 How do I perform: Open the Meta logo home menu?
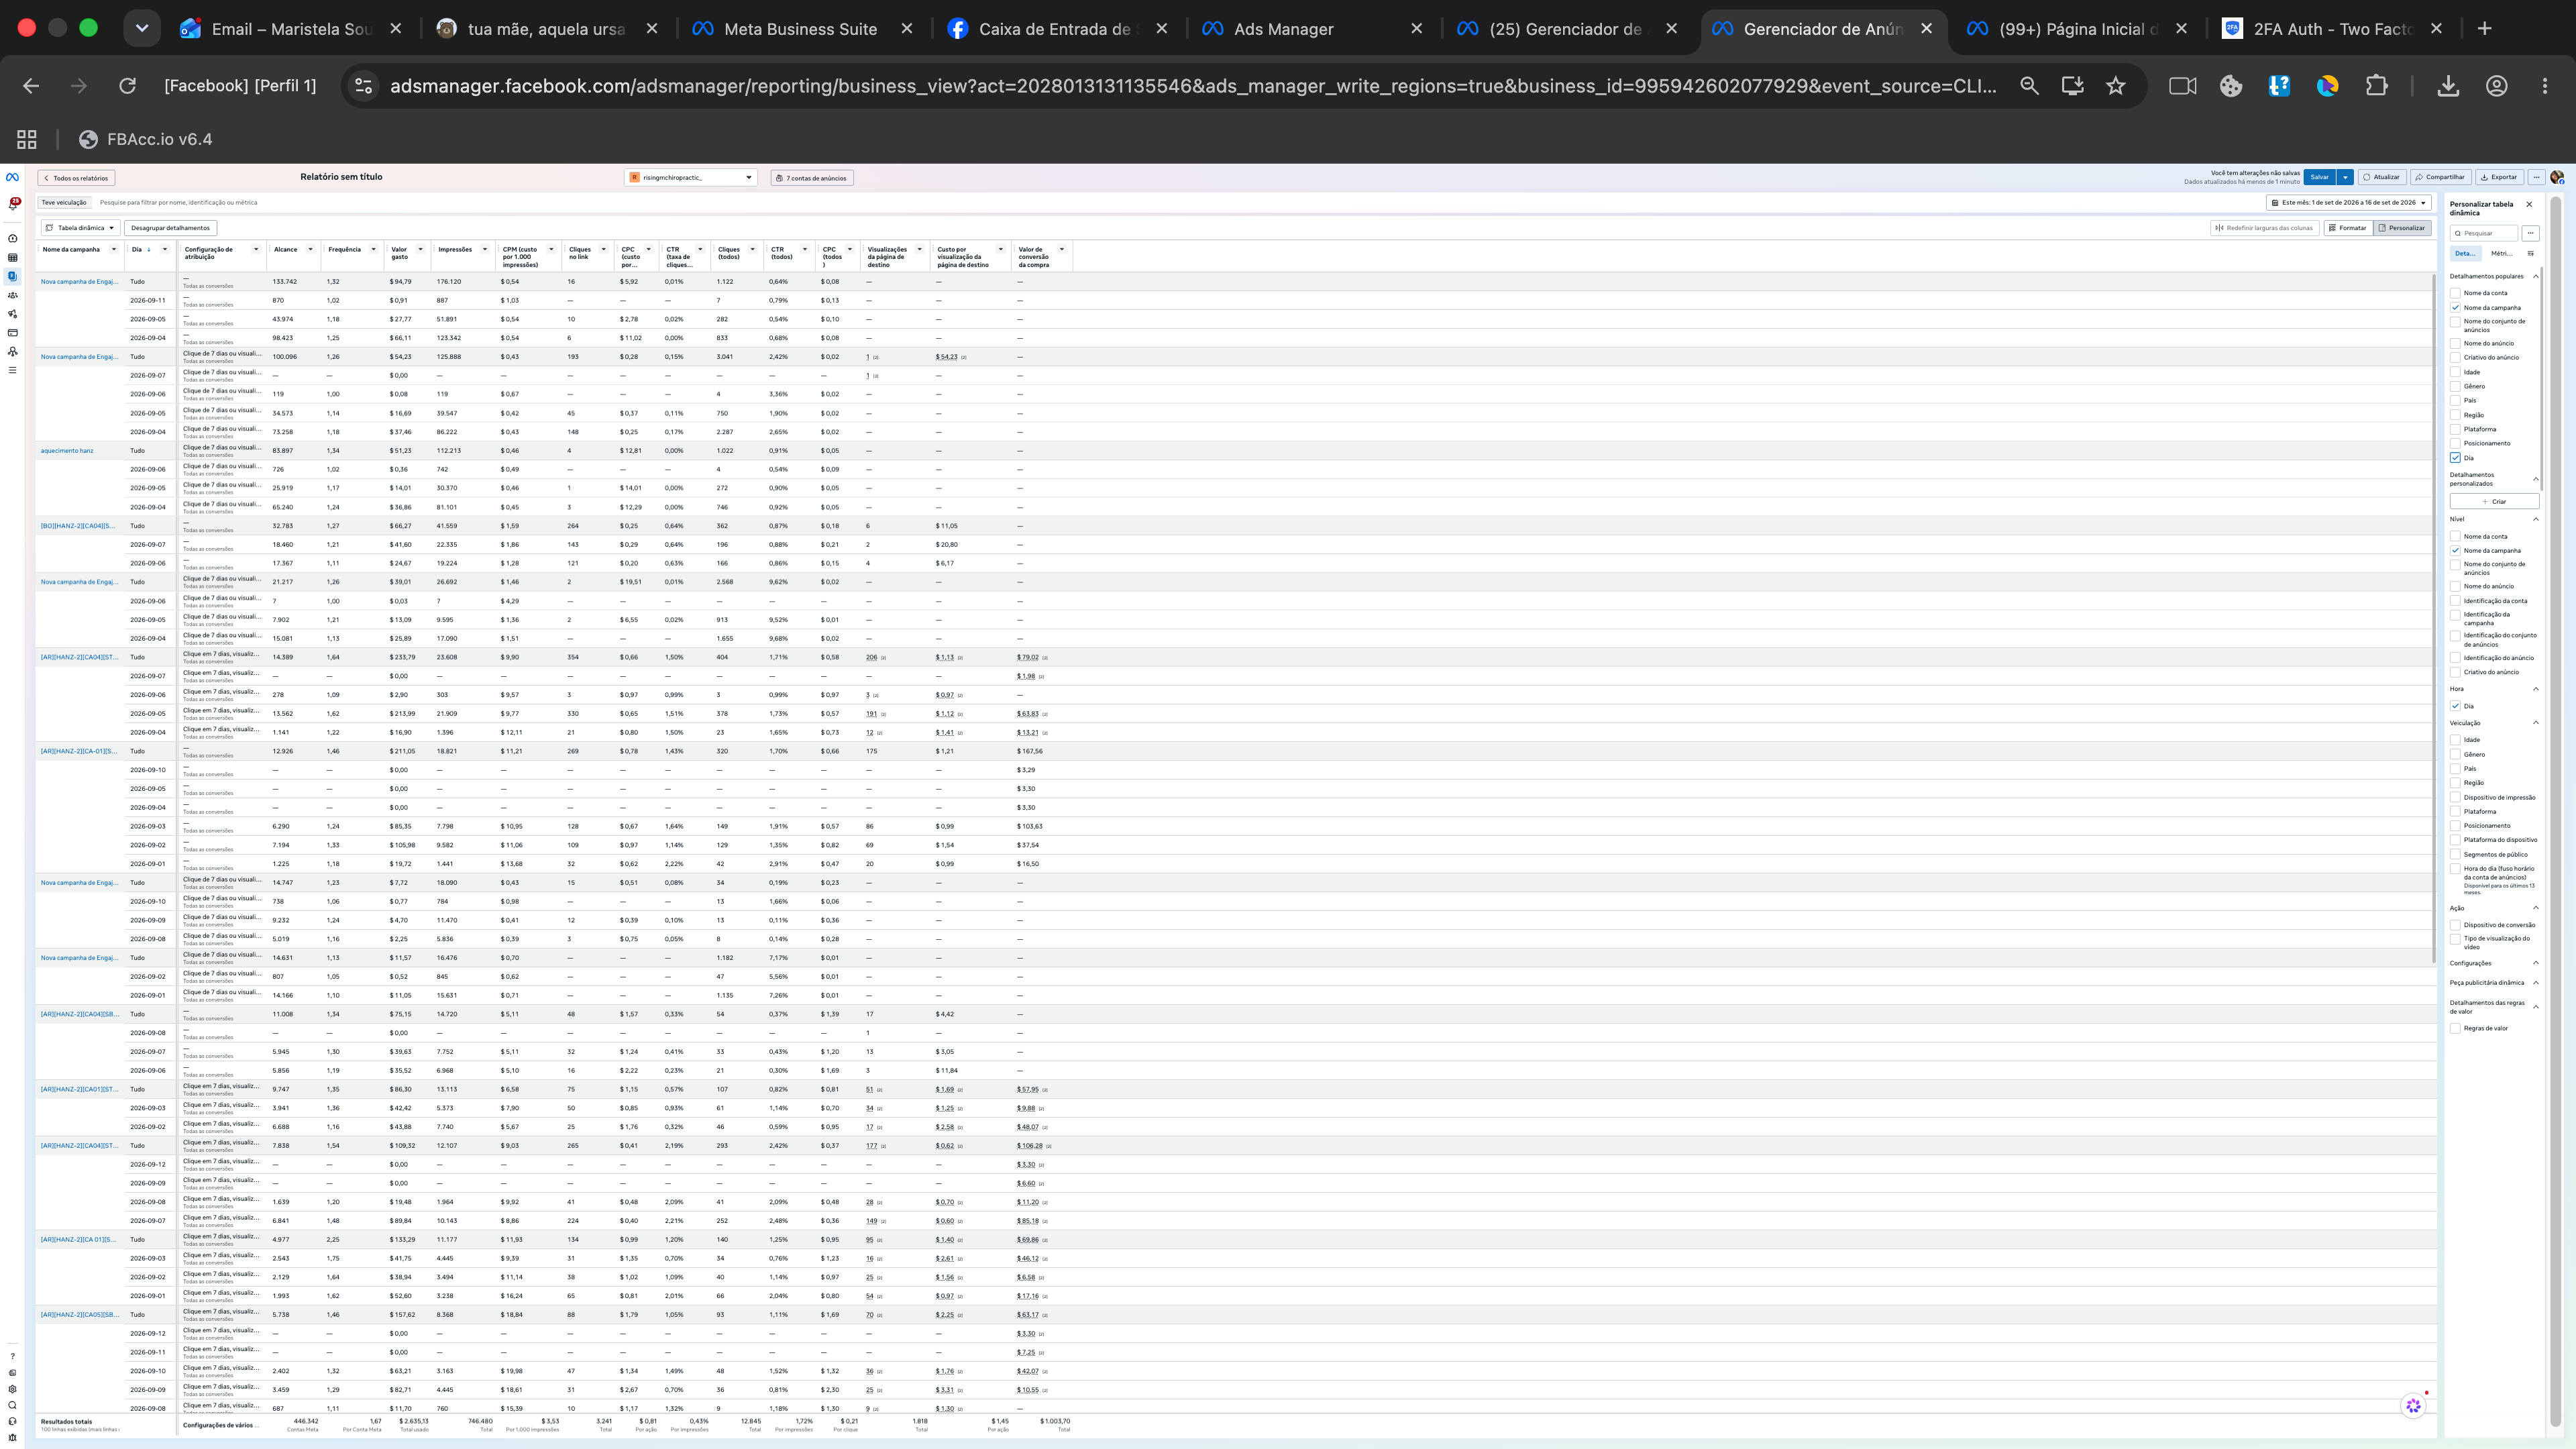click(12, 177)
